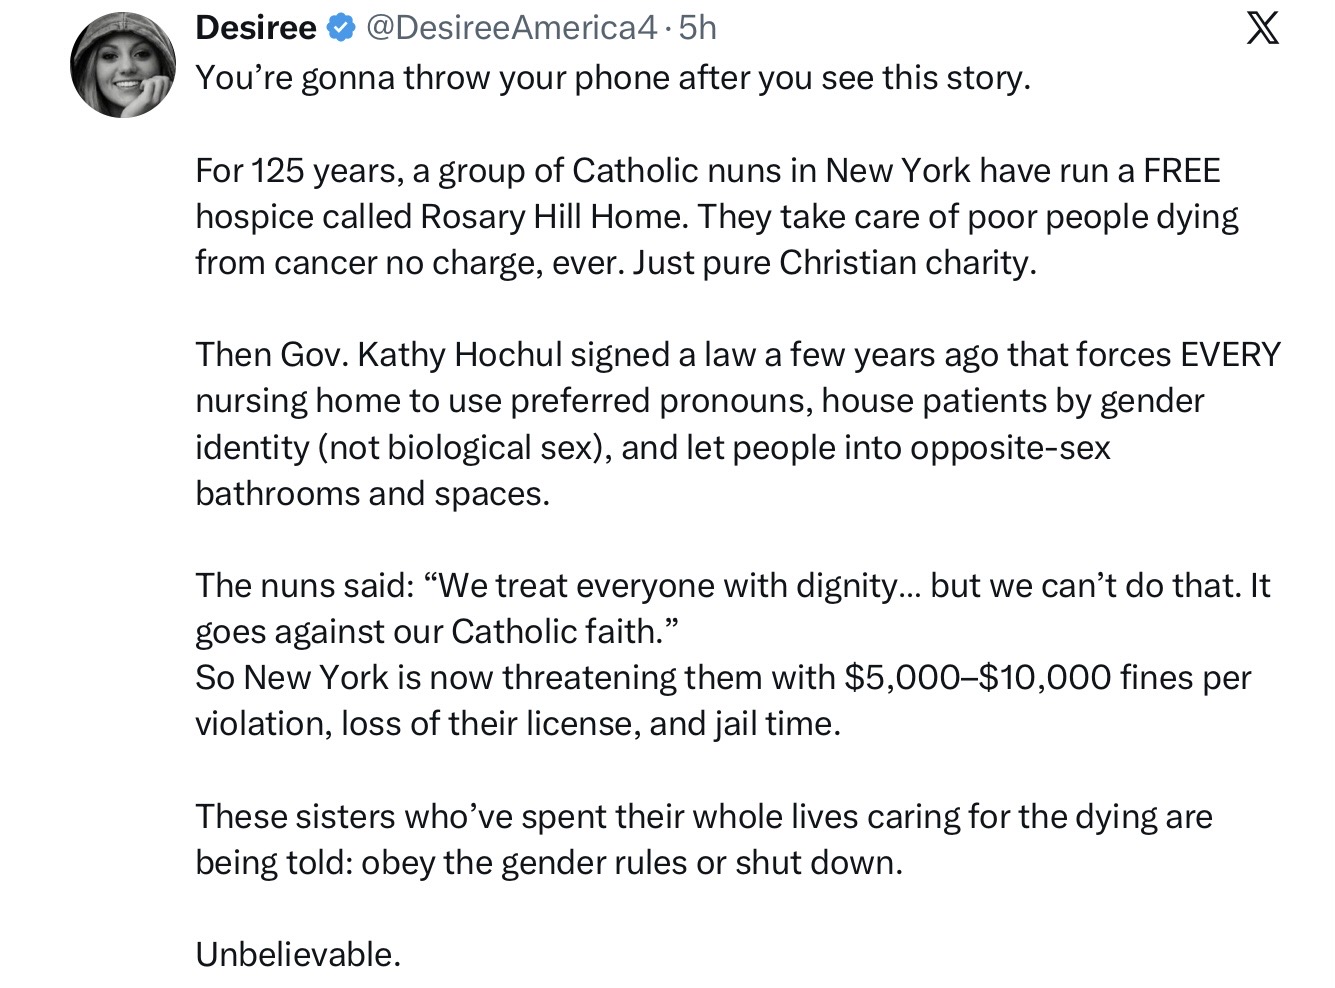Click the blue verified badge
This screenshot has height=988, width=1335.
[x=341, y=28]
